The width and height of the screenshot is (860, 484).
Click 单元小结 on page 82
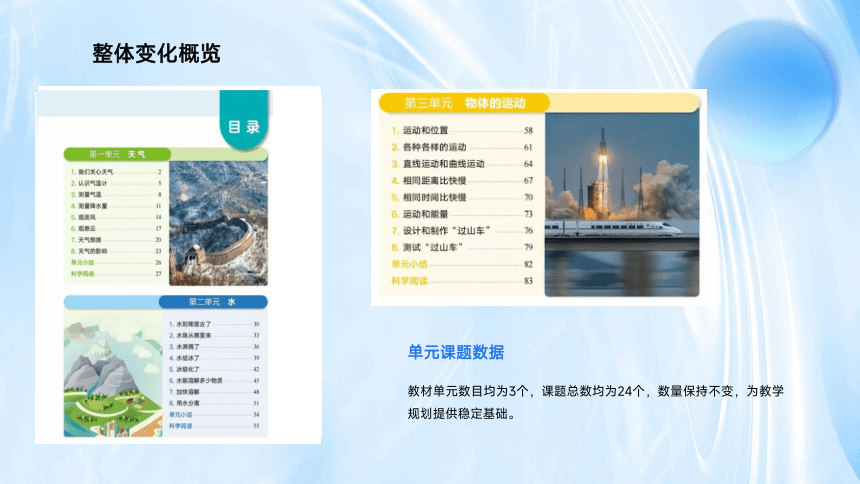coord(462,264)
